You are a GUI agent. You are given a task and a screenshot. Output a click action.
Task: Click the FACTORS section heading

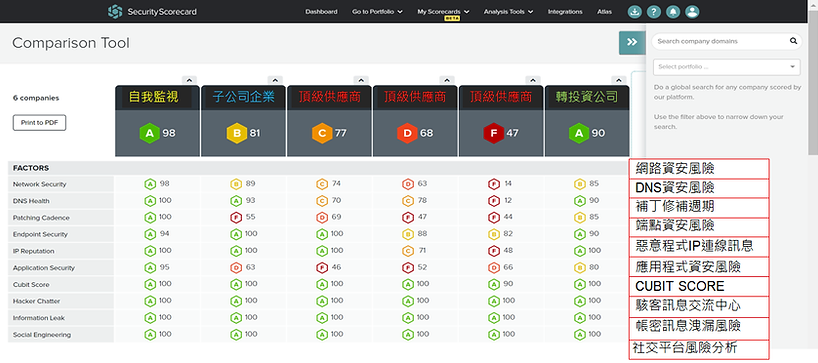31,168
